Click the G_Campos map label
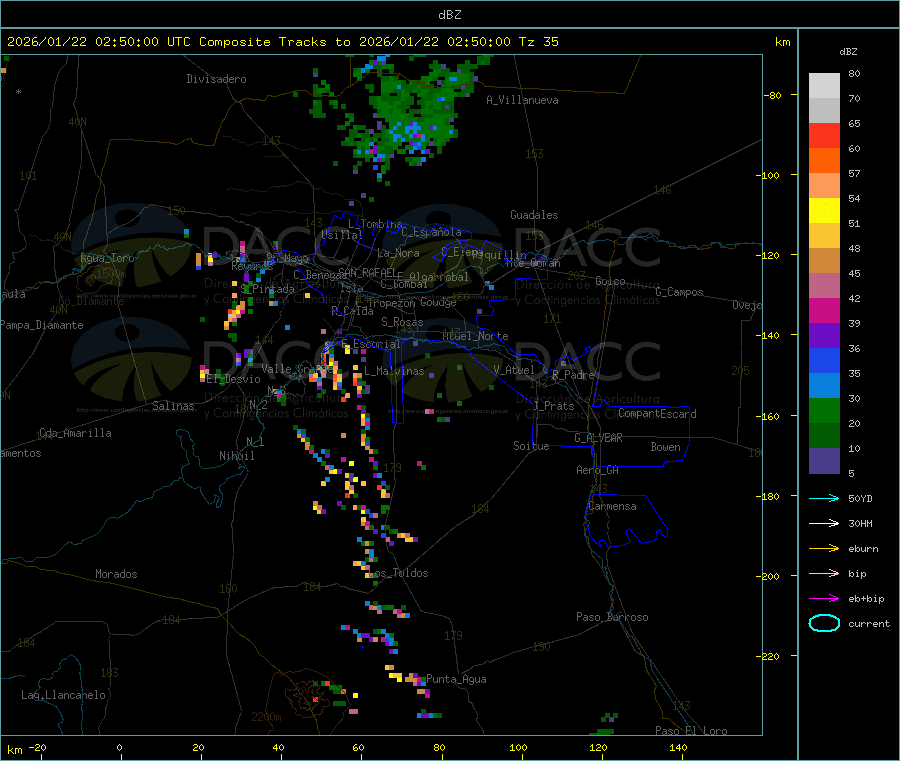Screen dimensions: 900x761 [679, 292]
